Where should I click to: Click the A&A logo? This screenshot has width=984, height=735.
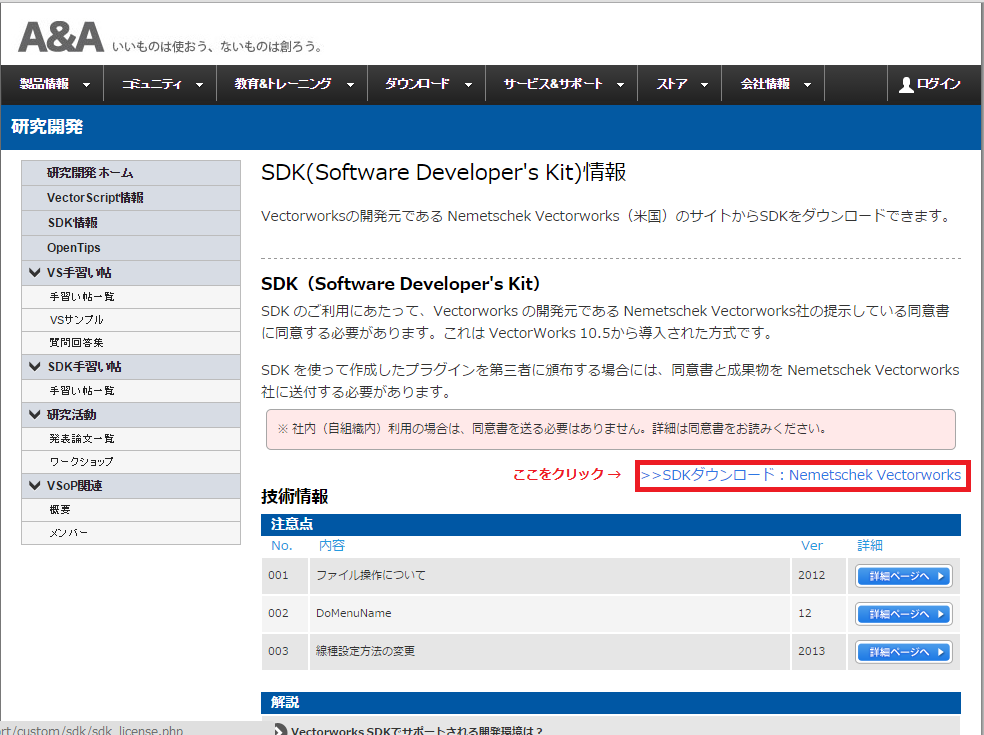(61, 38)
